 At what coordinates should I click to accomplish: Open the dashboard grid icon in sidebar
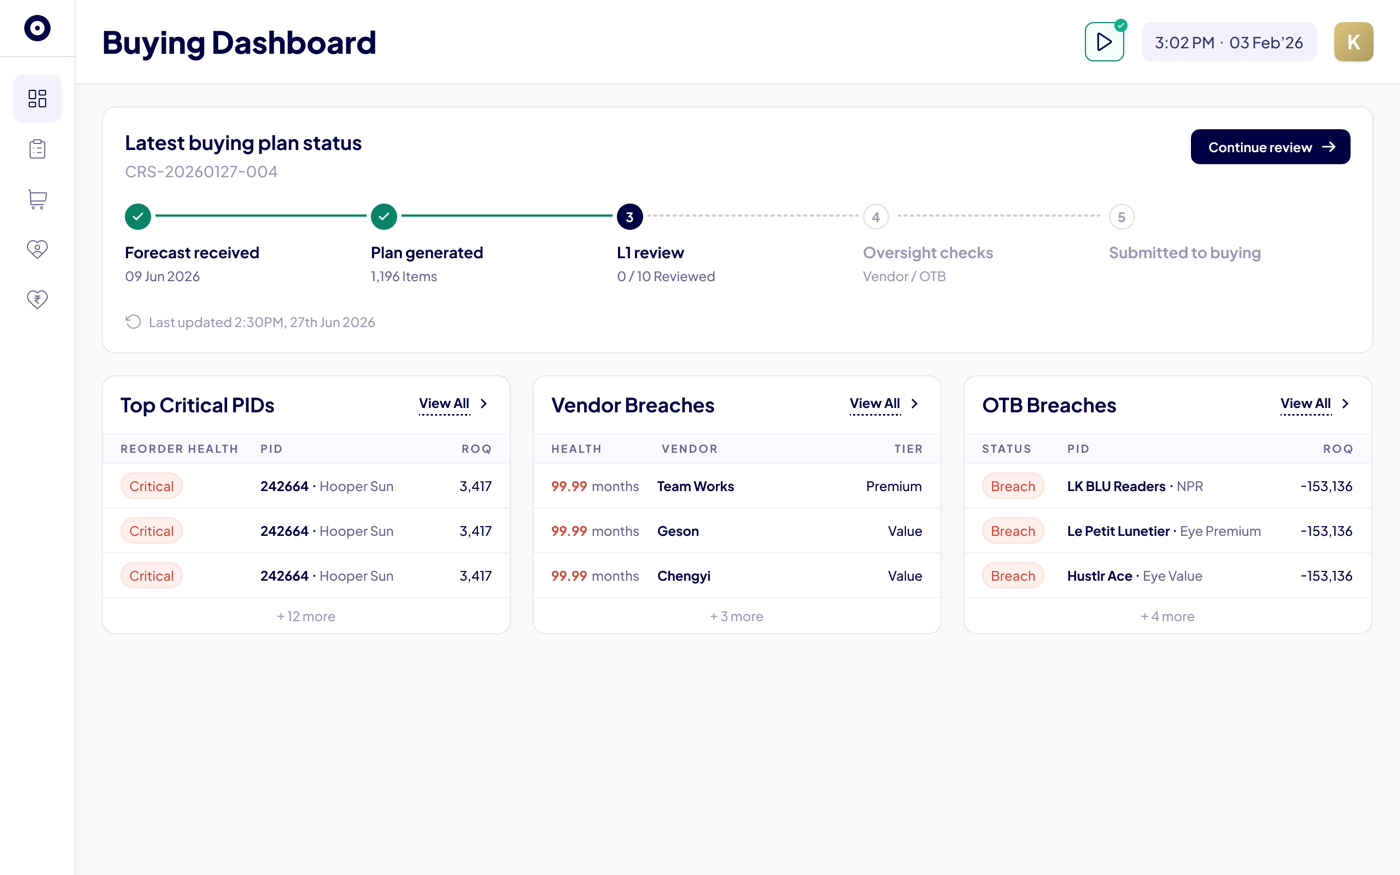(x=37, y=98)
